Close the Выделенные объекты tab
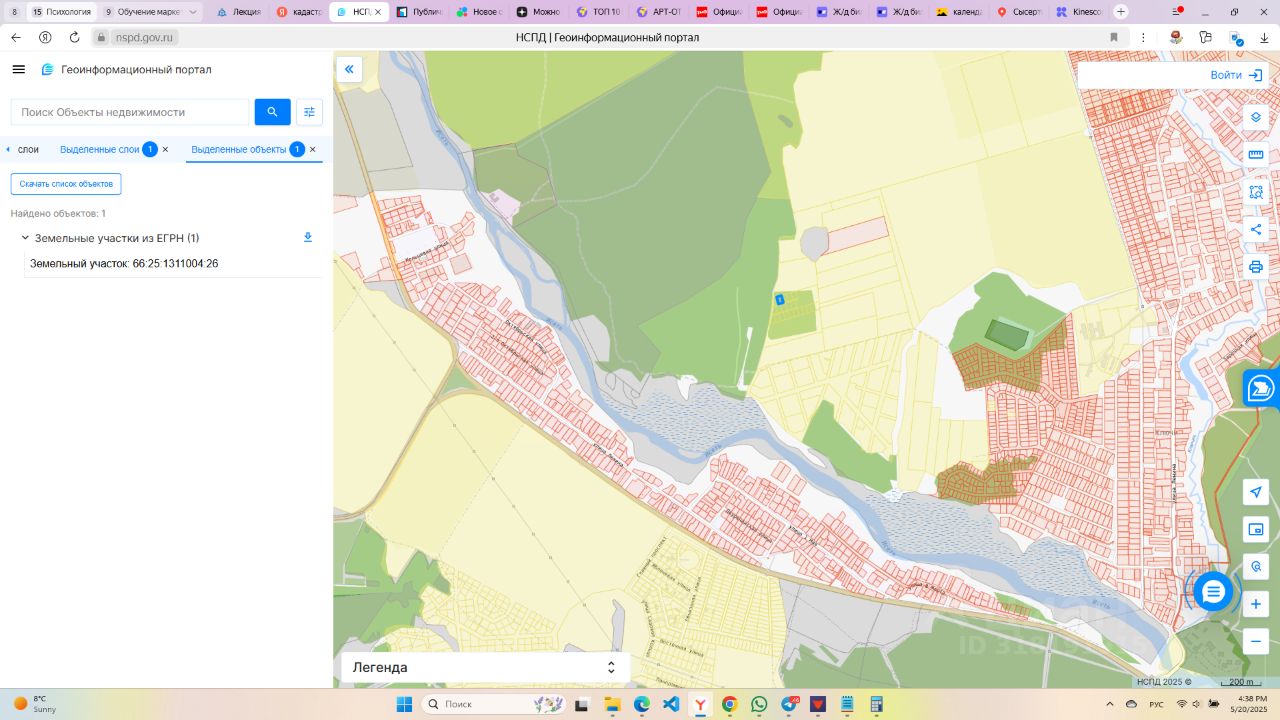 (x=312, y=149)
